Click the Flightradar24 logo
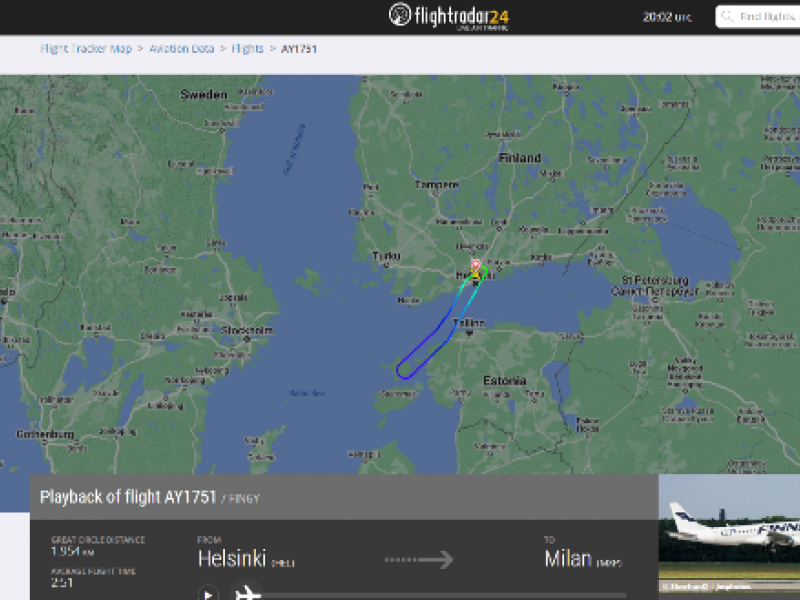 pos(449,16)
